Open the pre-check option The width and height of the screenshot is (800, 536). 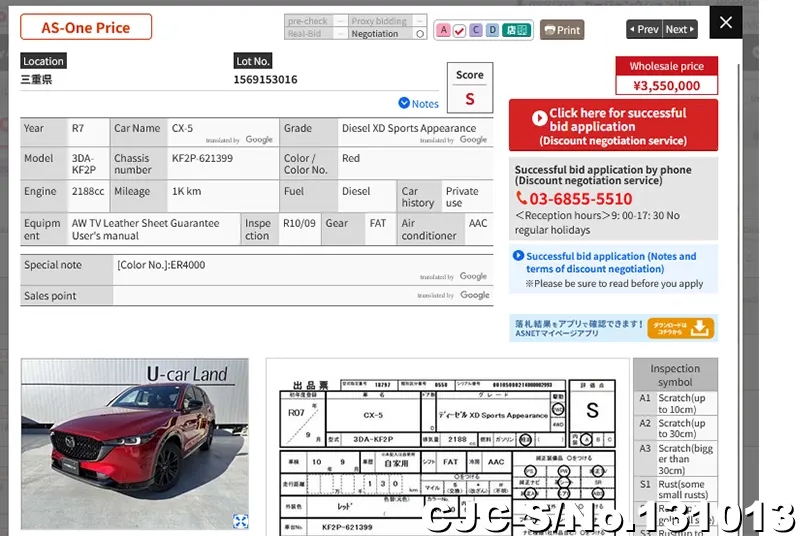pos(308,21)
